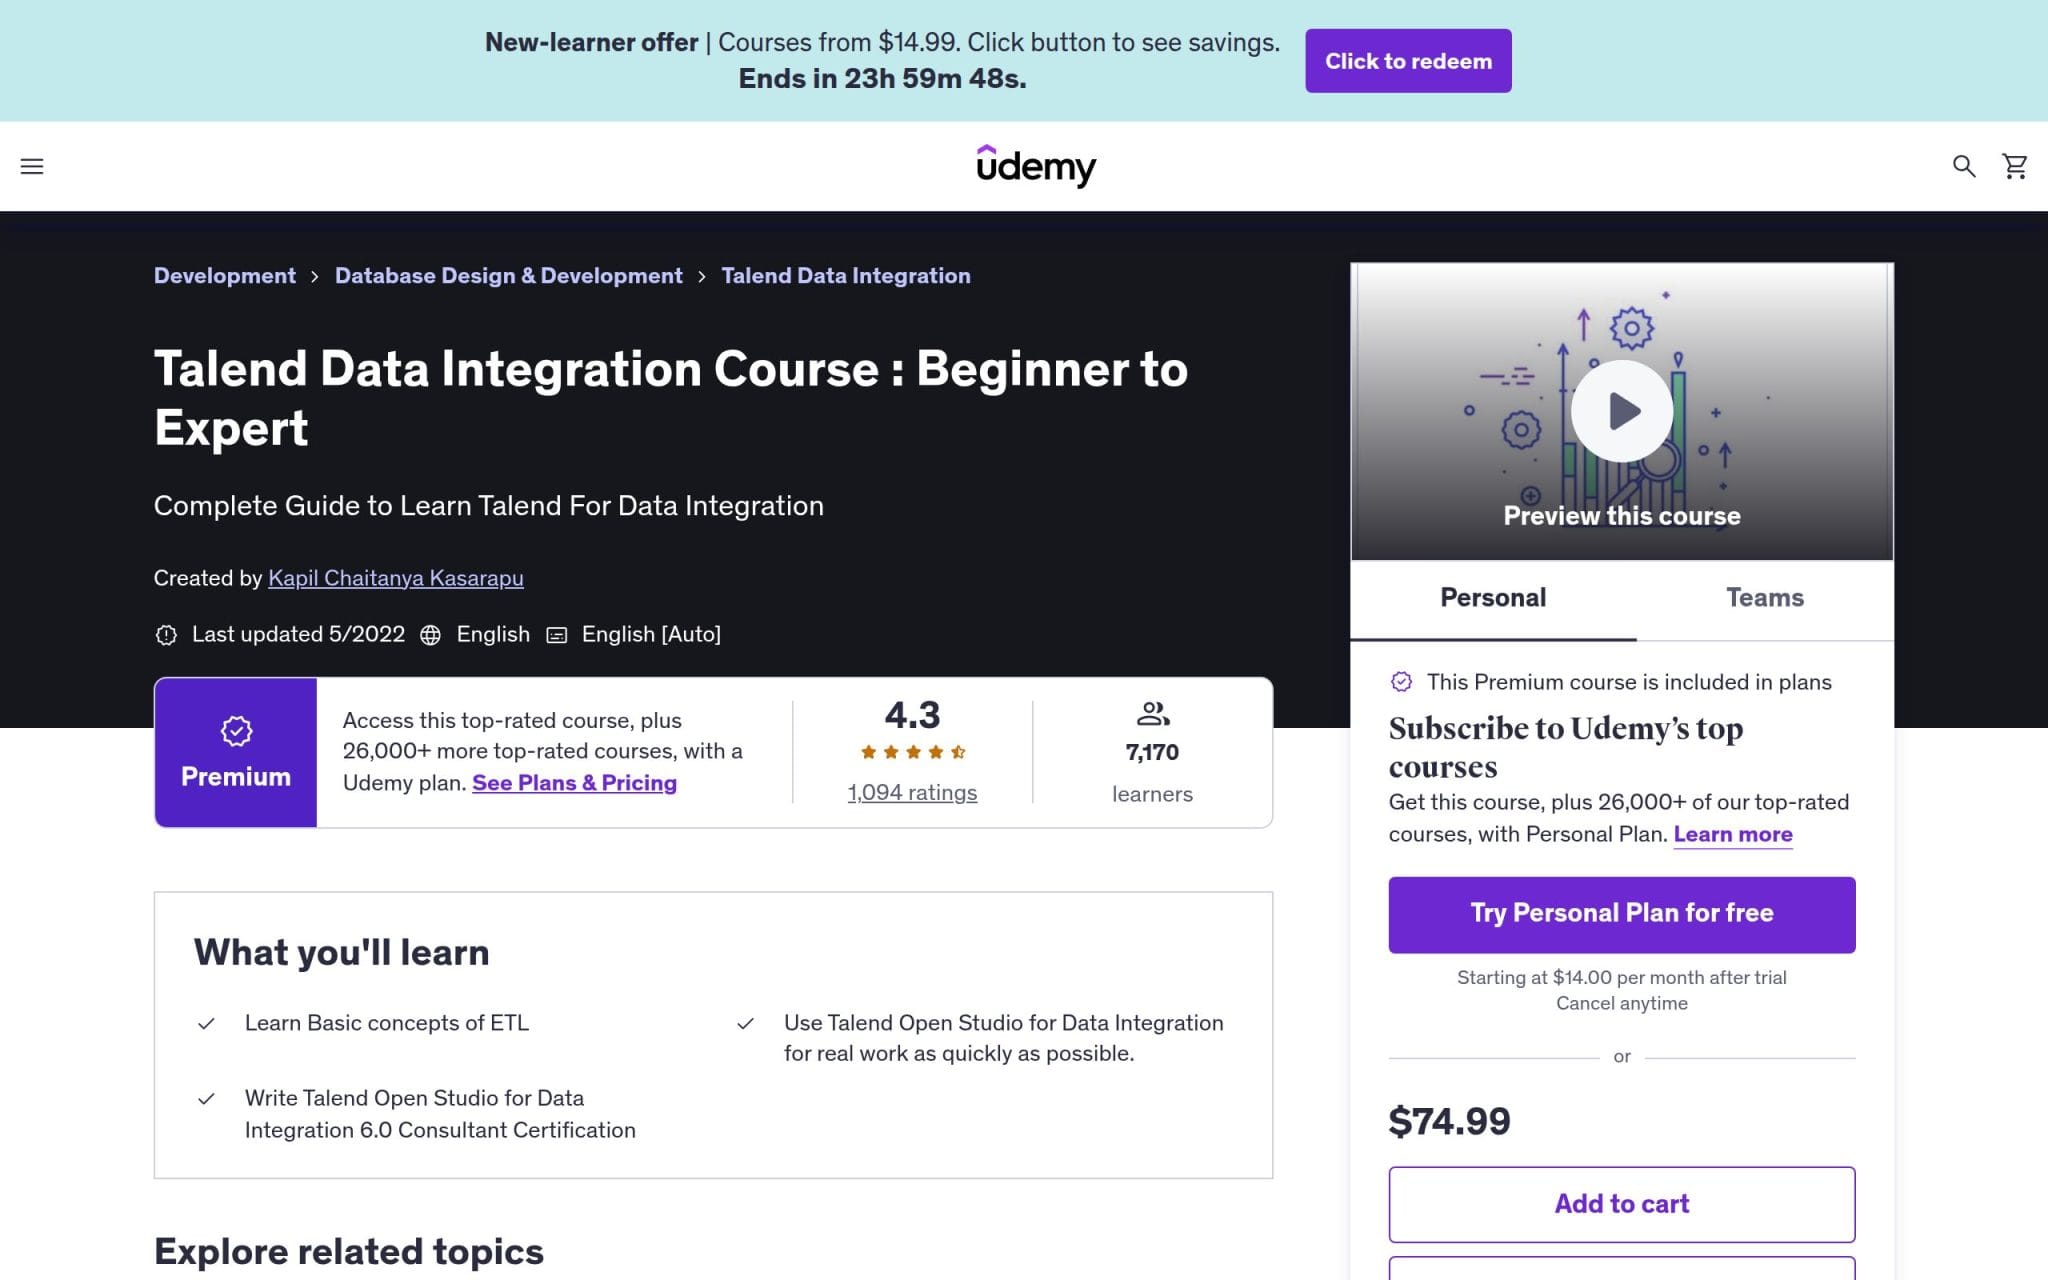Click the course title heading

pyautogui.click(x=671, y=398)
